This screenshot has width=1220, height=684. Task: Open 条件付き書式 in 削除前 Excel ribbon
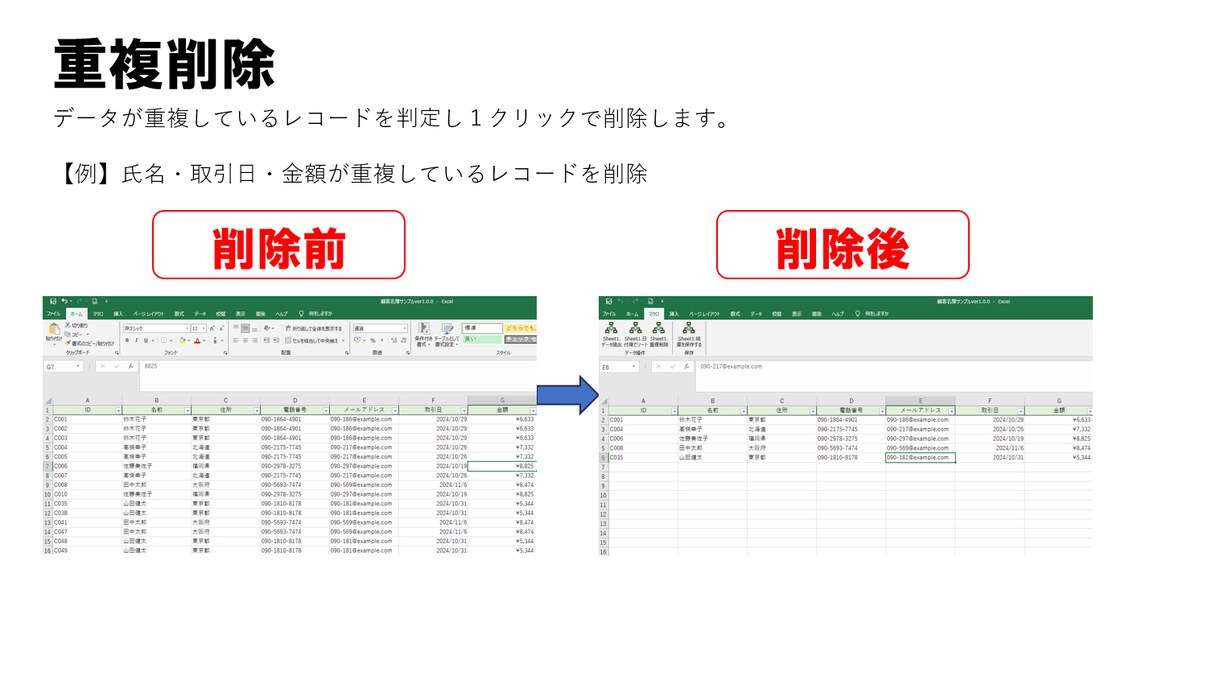click(x=423, y=334)
